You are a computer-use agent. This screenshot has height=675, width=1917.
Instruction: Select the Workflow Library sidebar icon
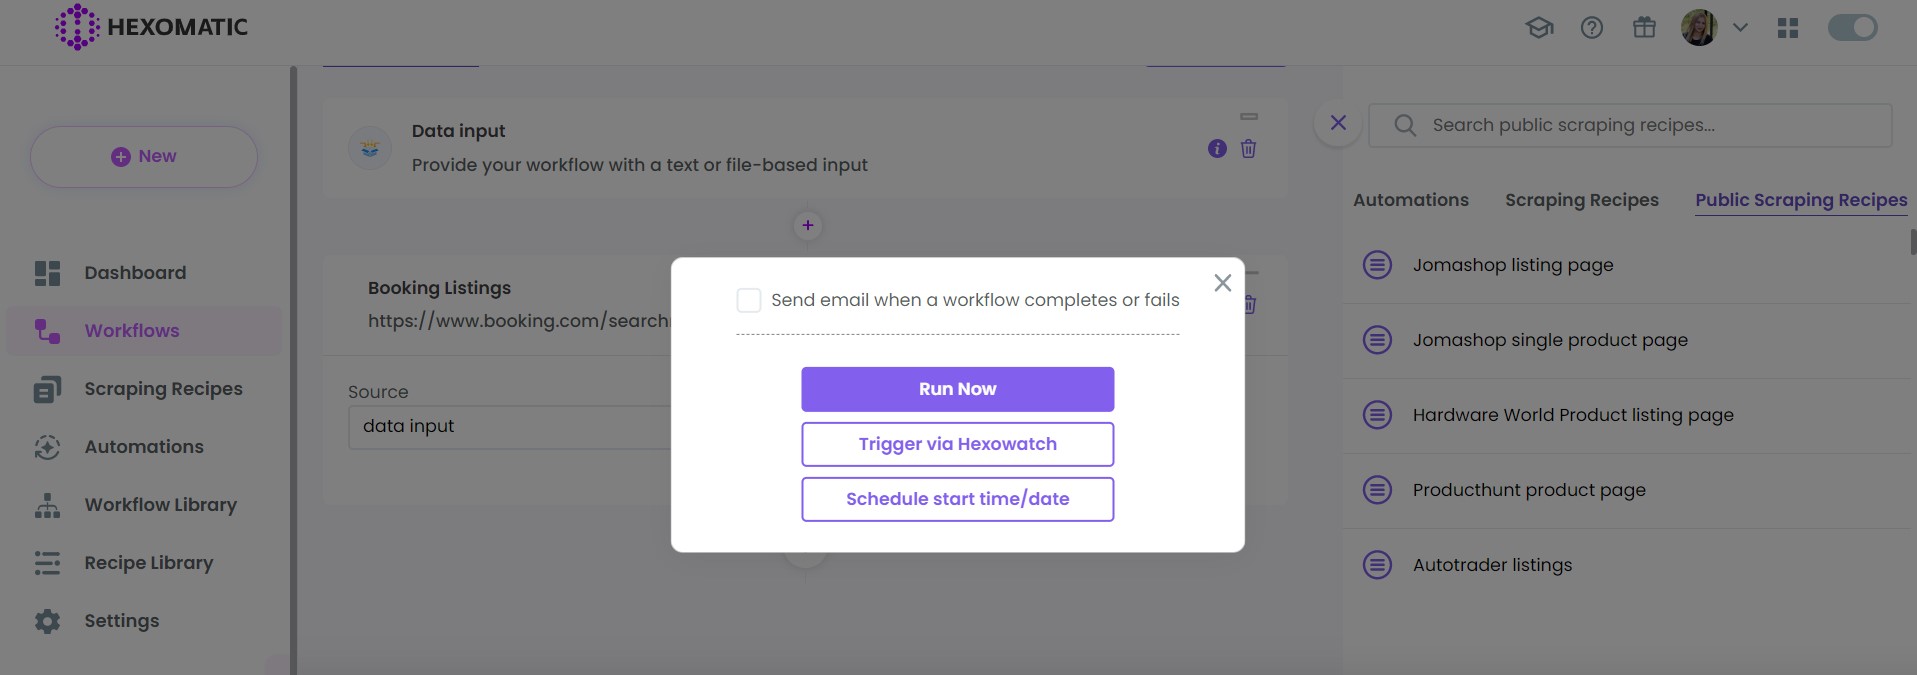46,504
